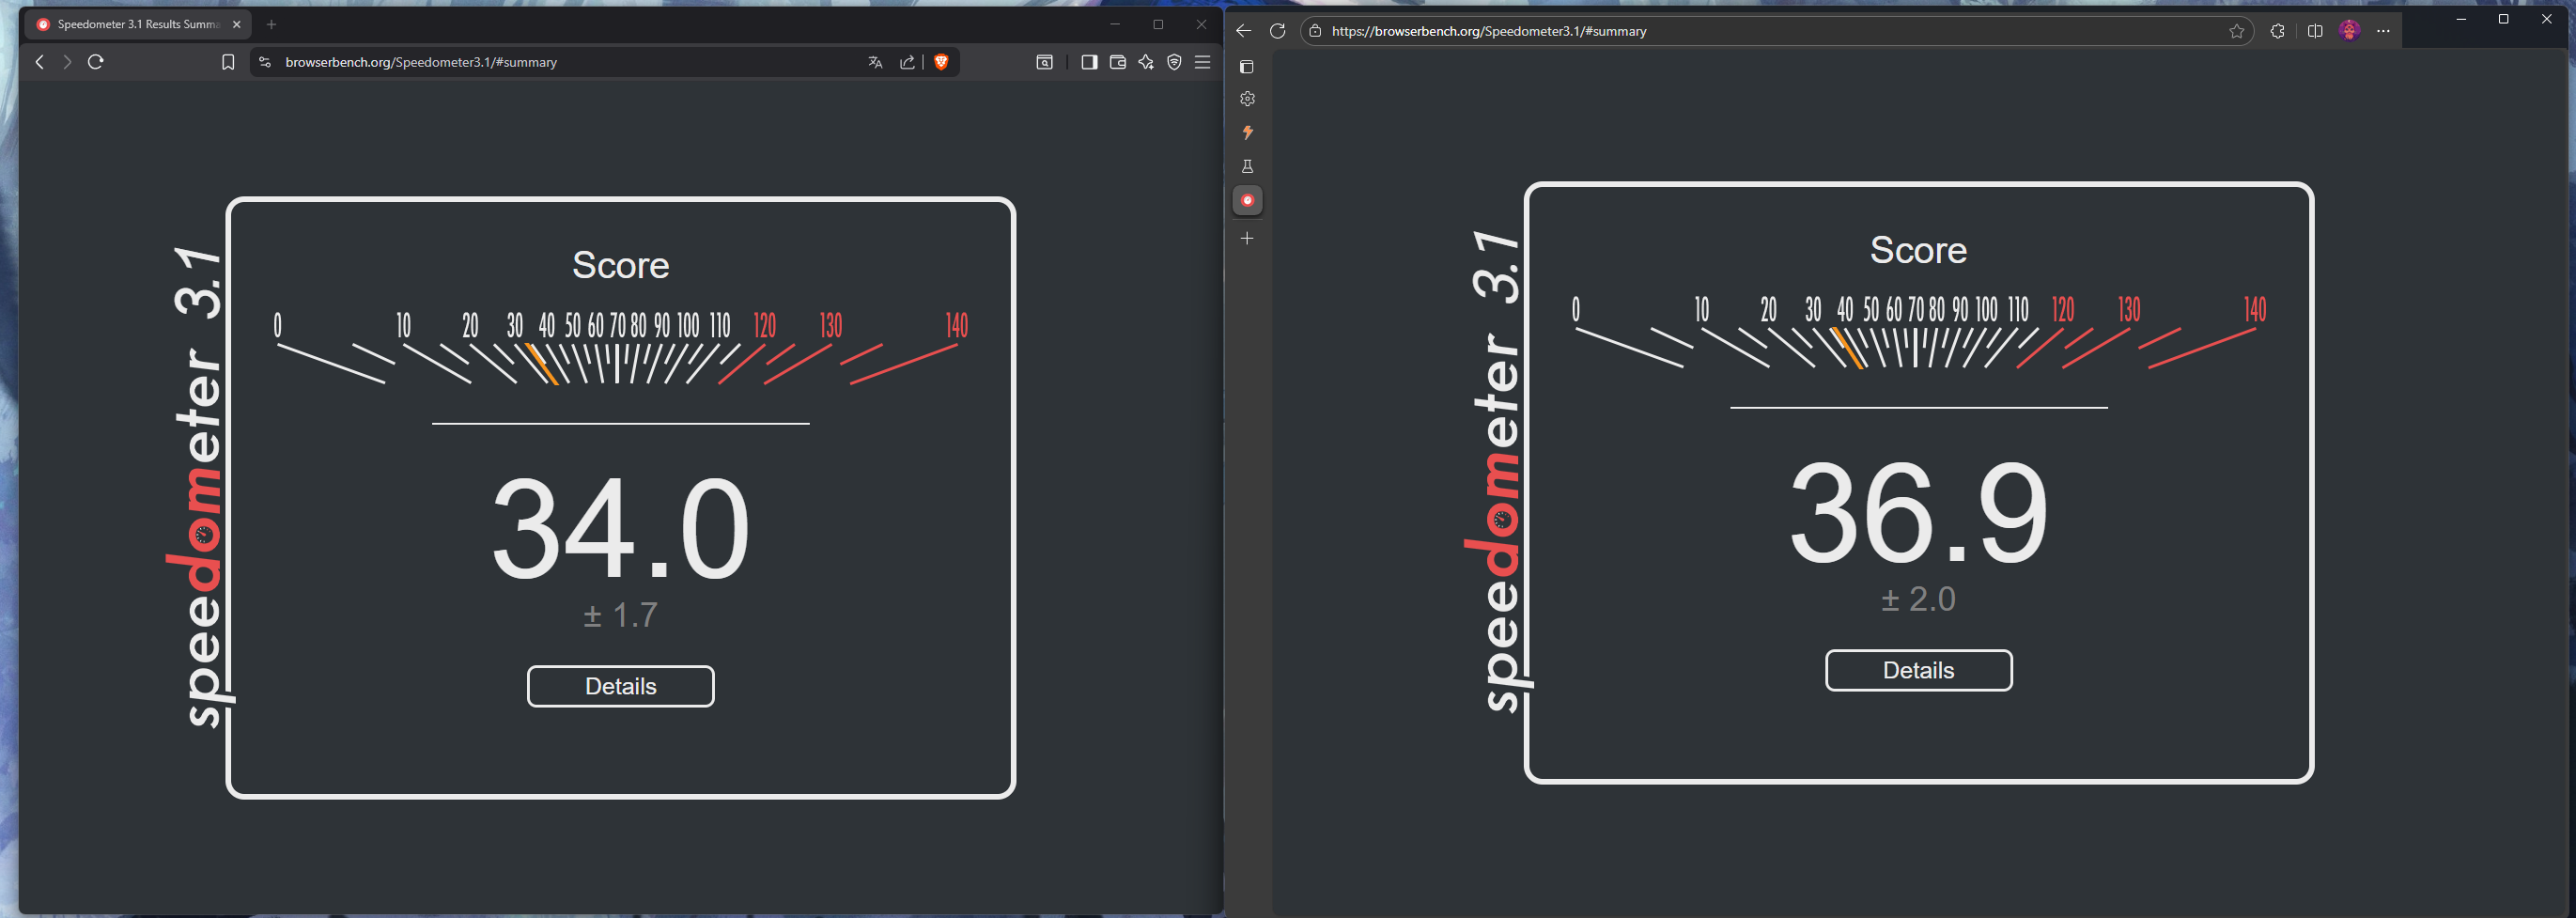This screenshot has height=918, width=2576.
Task: Toggle the Brave sidebar panel
Action: click(1090, 62)
